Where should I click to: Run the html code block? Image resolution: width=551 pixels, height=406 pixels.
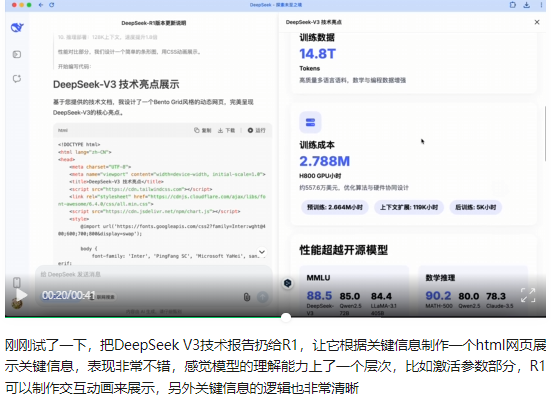tap(257, 130)
